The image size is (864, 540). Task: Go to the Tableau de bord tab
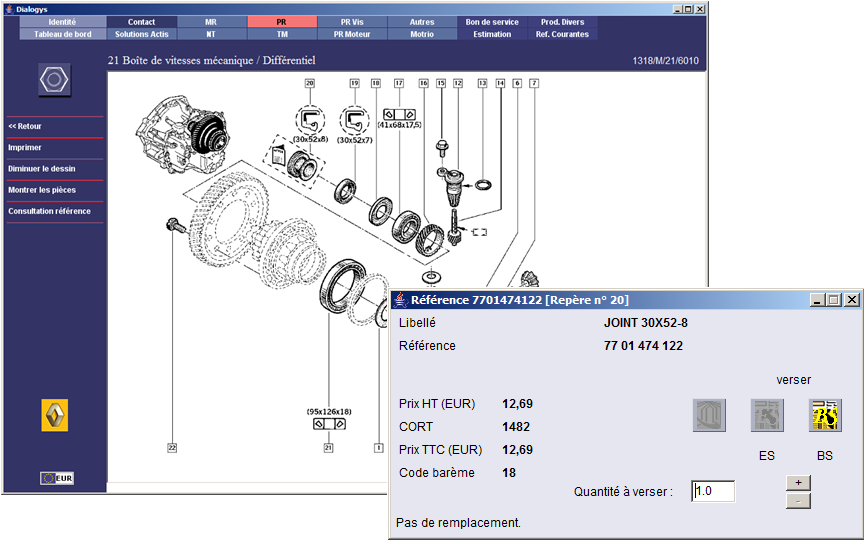pyautogui.click(x=62, y=34)
